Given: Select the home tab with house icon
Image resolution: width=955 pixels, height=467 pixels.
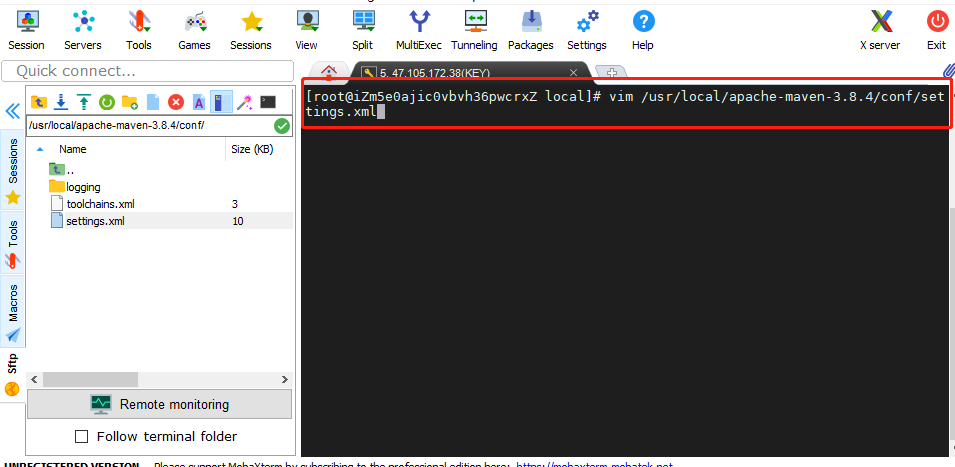Looking at the screenshot, I should click(329, 72).
